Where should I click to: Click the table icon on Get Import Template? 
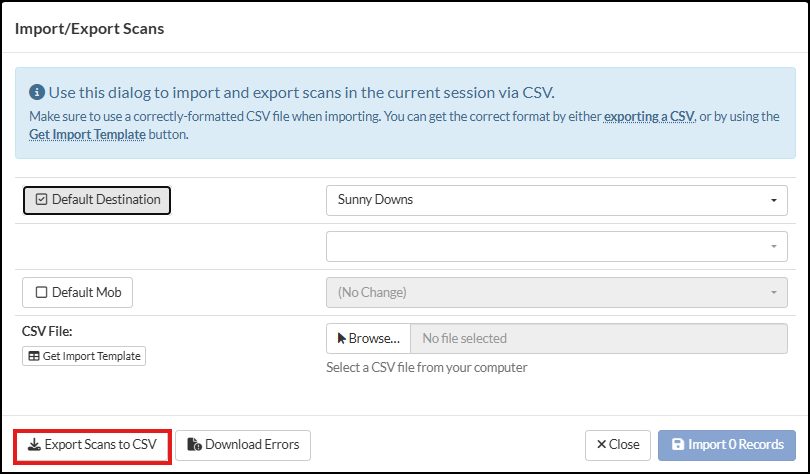[x=33, y=356]
